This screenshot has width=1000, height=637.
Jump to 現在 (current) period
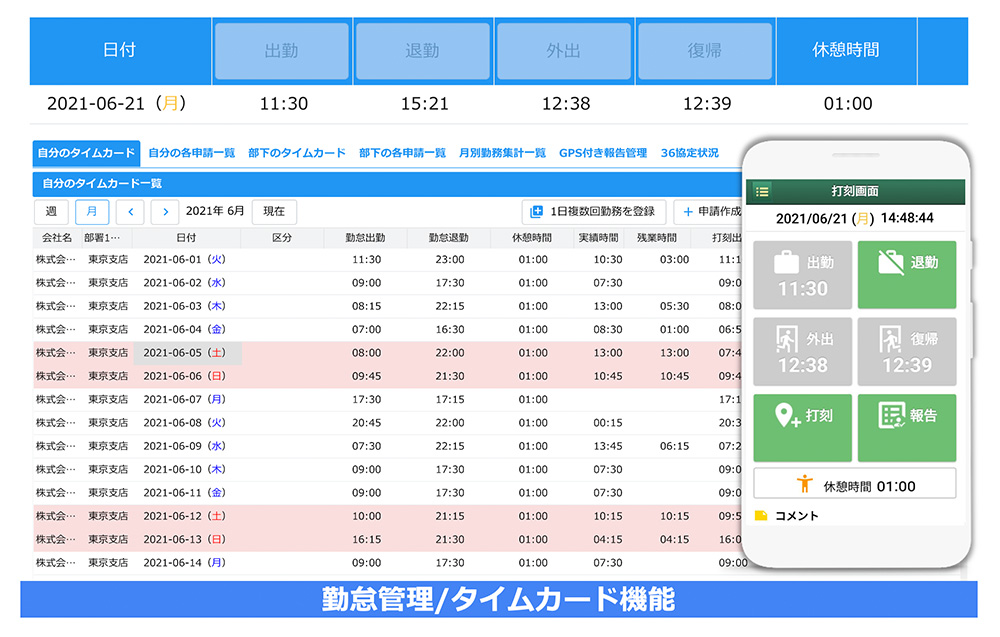coord(274,211)
